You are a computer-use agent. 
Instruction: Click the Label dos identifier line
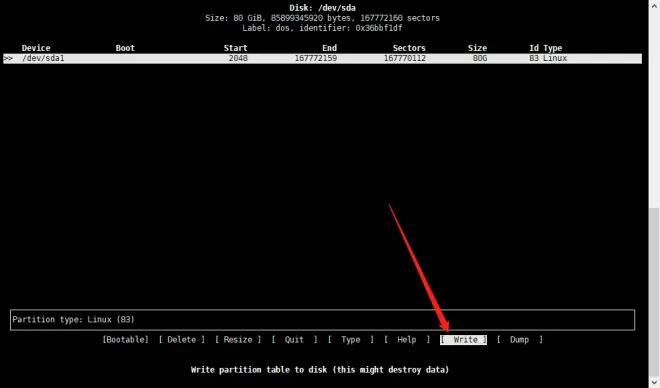pos(322,28)
